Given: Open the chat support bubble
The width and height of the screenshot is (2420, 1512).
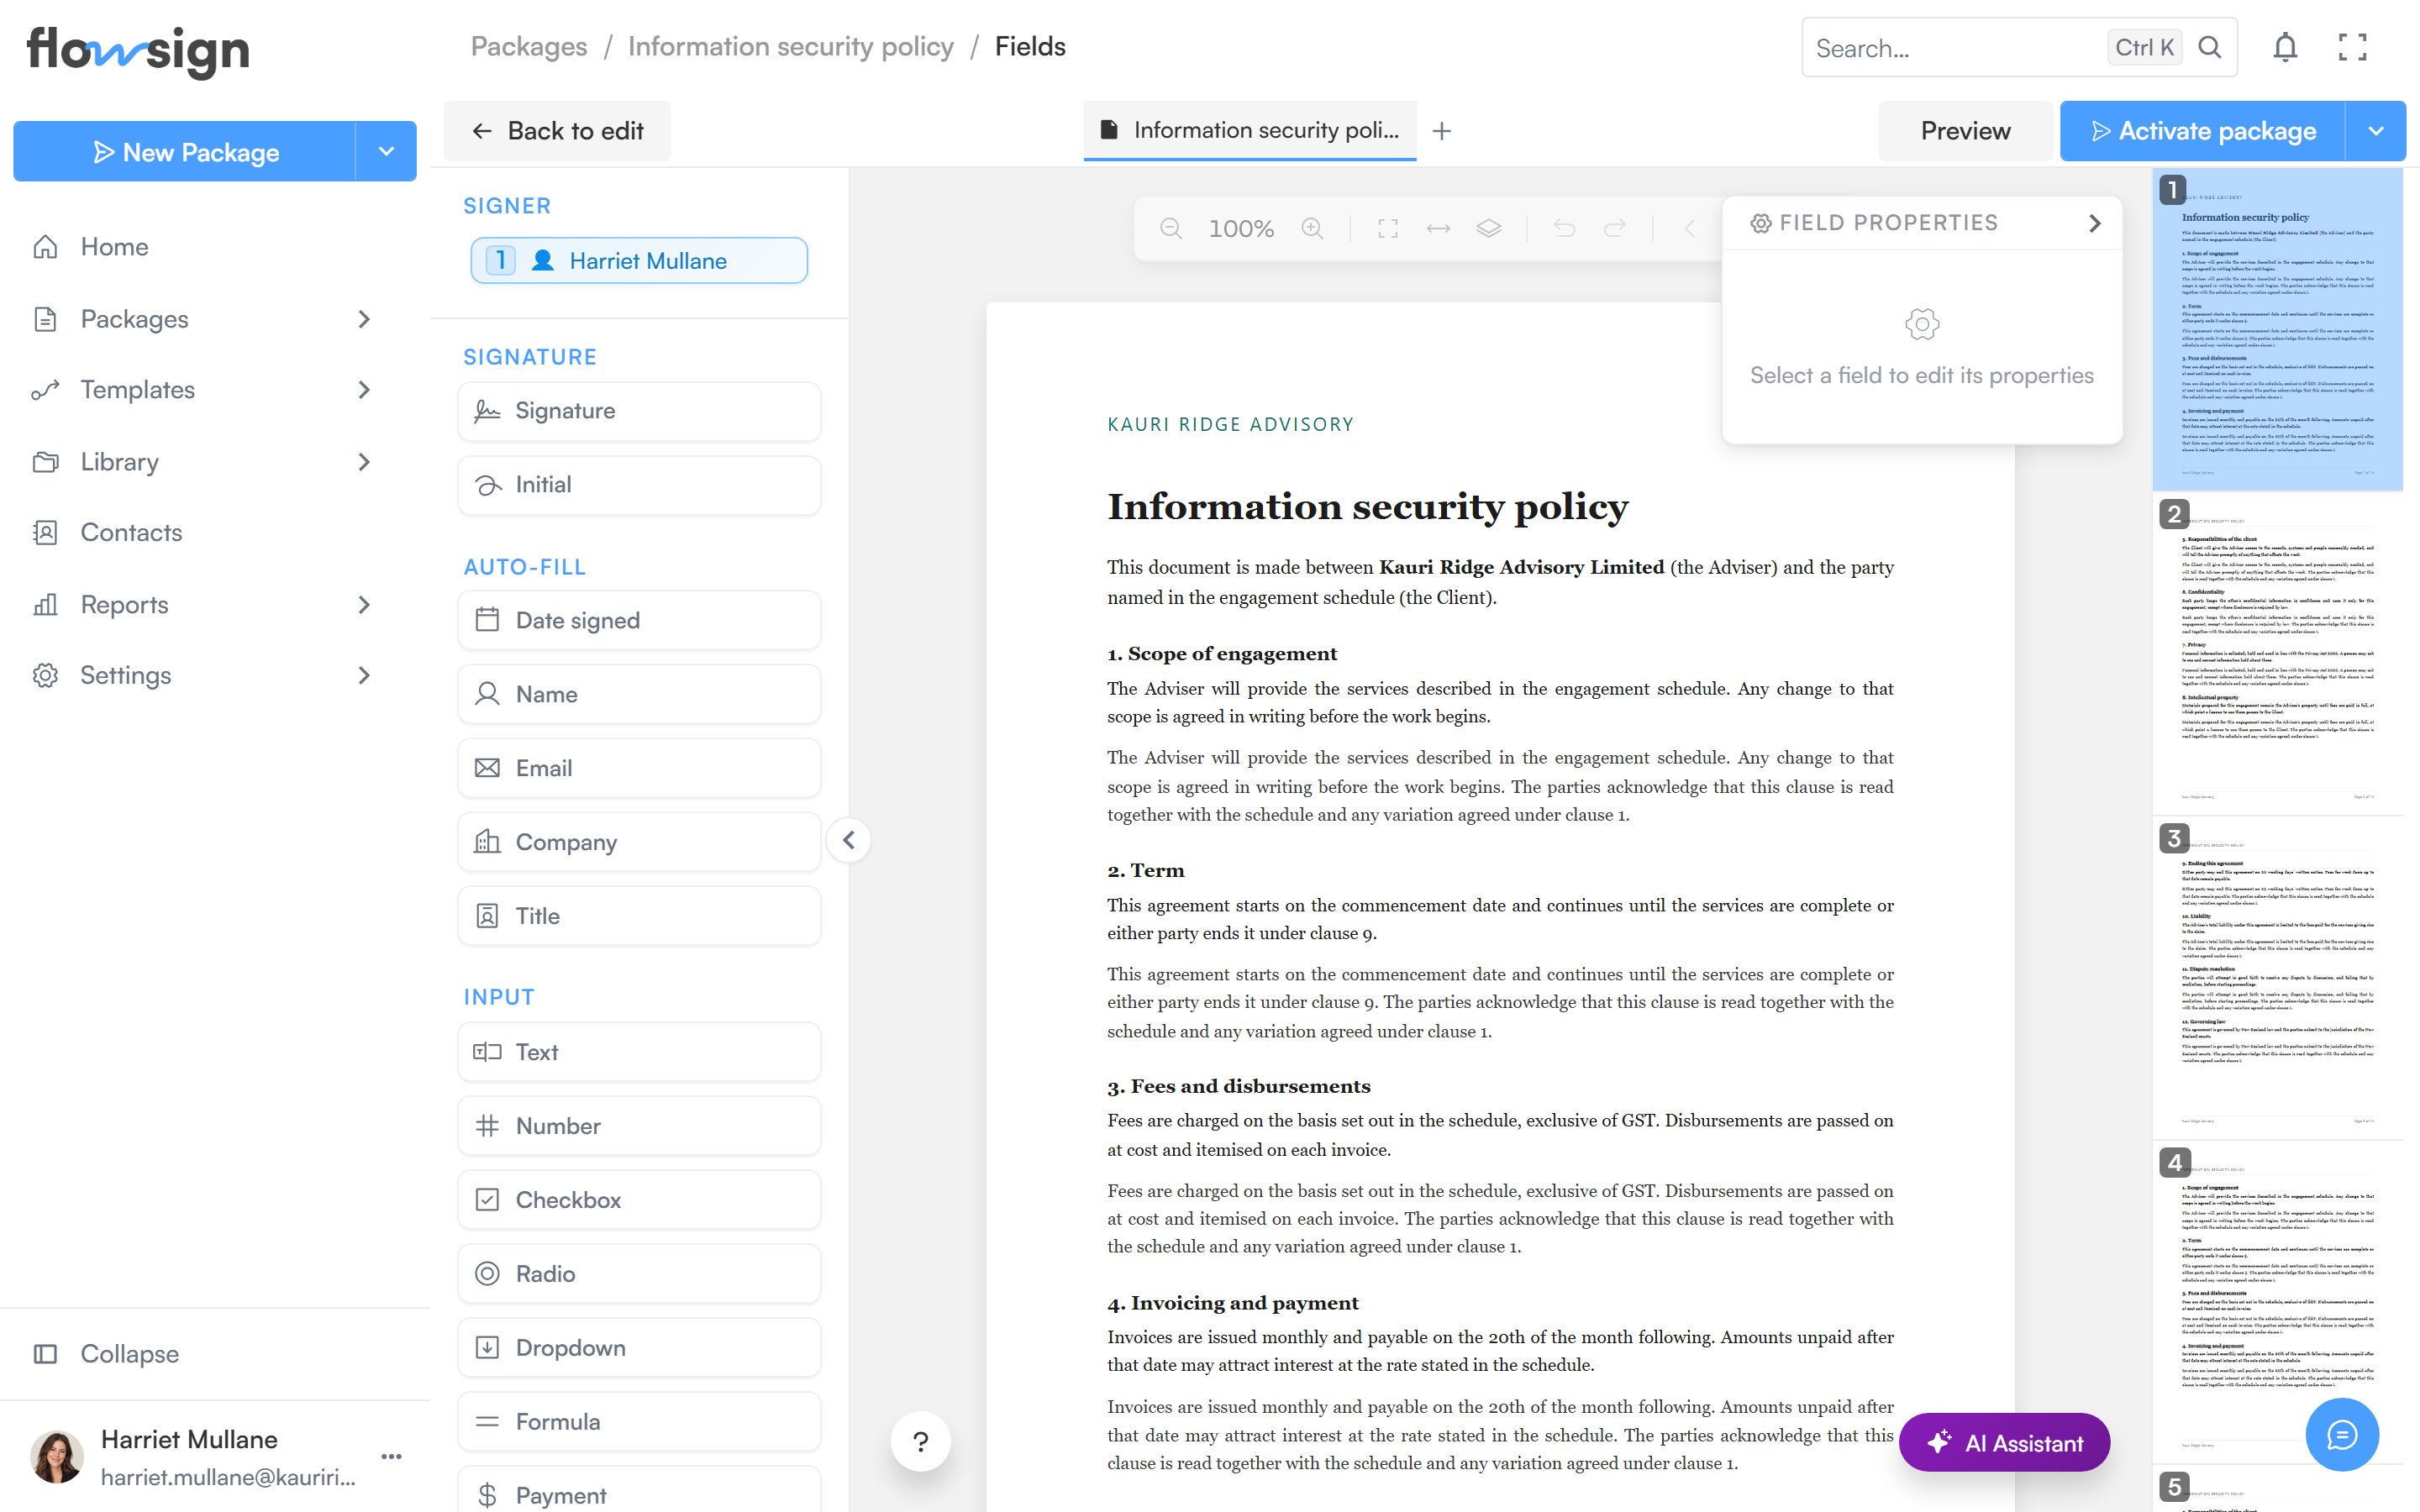Looking at the screenshot, I should pos(2342,1435).
